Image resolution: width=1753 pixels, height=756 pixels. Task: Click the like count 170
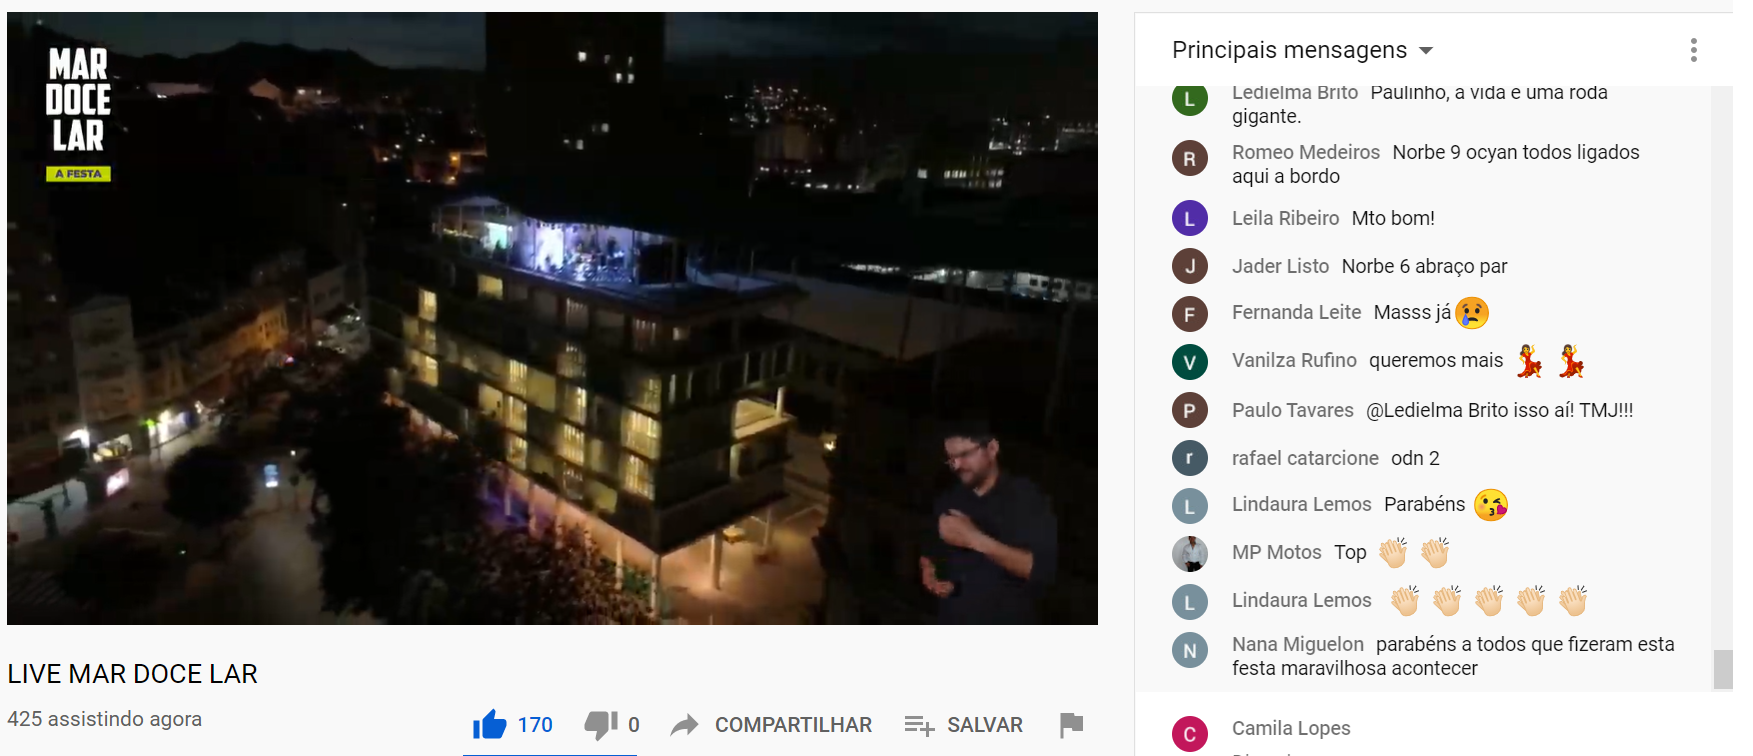click(x=535, y=725)
